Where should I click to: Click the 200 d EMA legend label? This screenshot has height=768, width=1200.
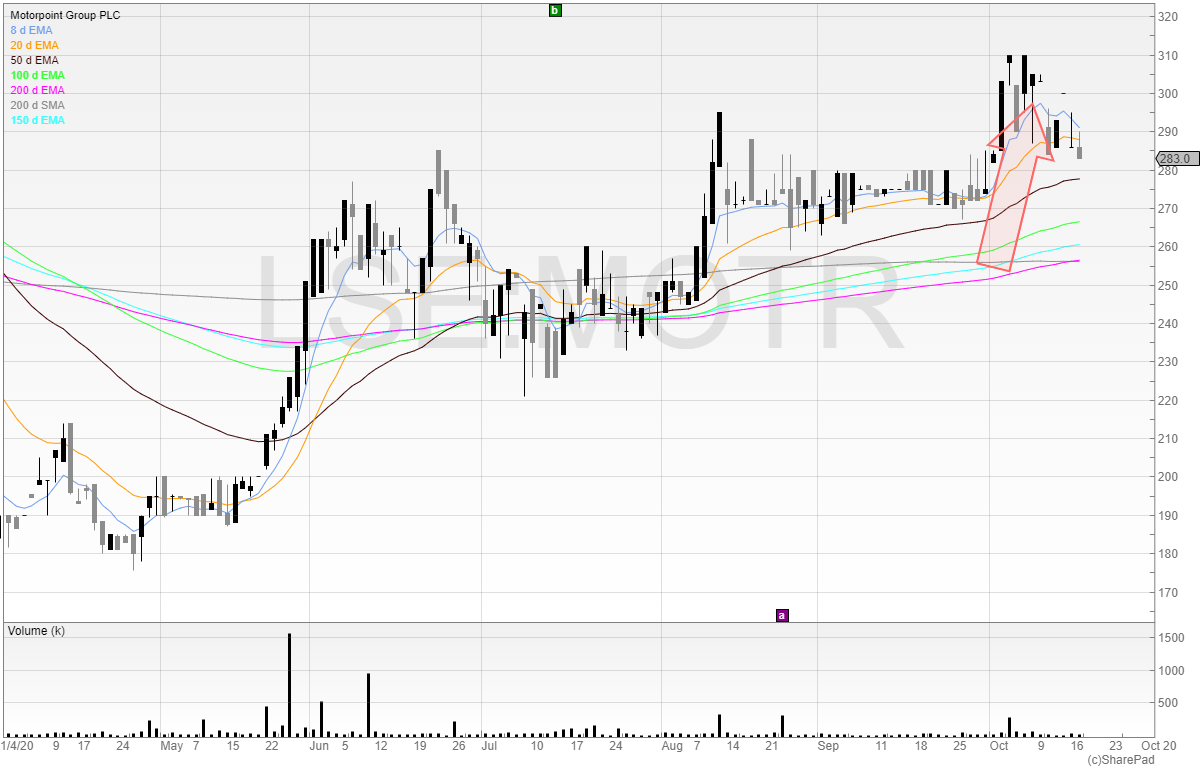(x=38, y=90)
